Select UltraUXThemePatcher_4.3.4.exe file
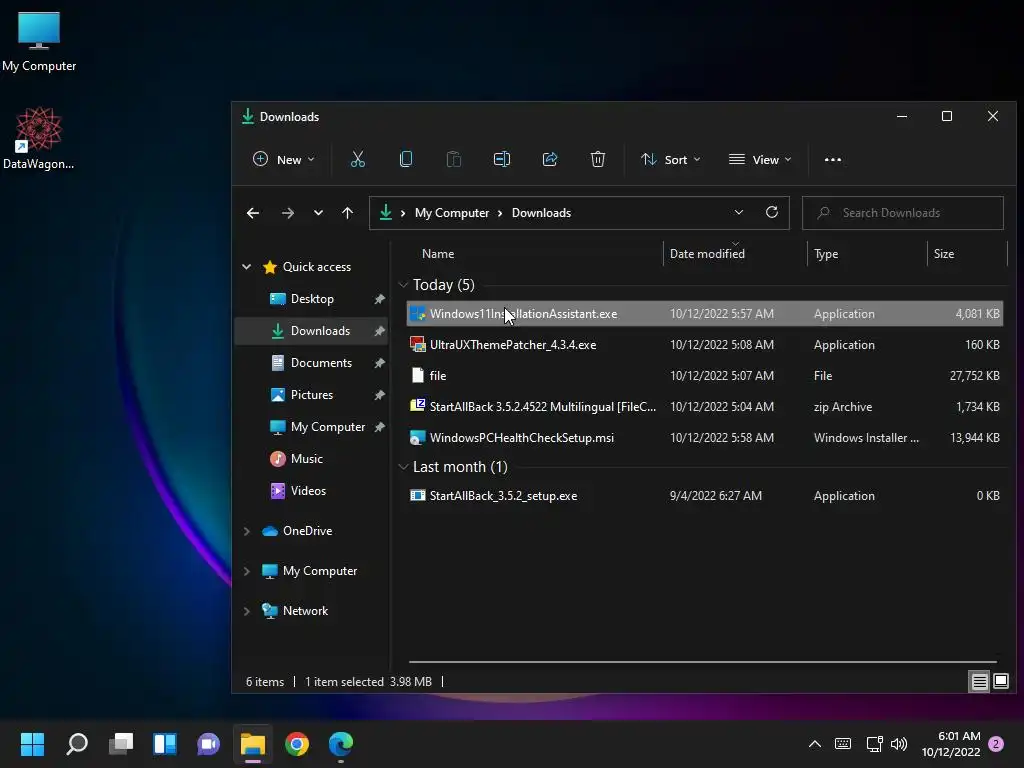Image resolution: width=1024 pixels, height=768 pixels. [705, 345]
